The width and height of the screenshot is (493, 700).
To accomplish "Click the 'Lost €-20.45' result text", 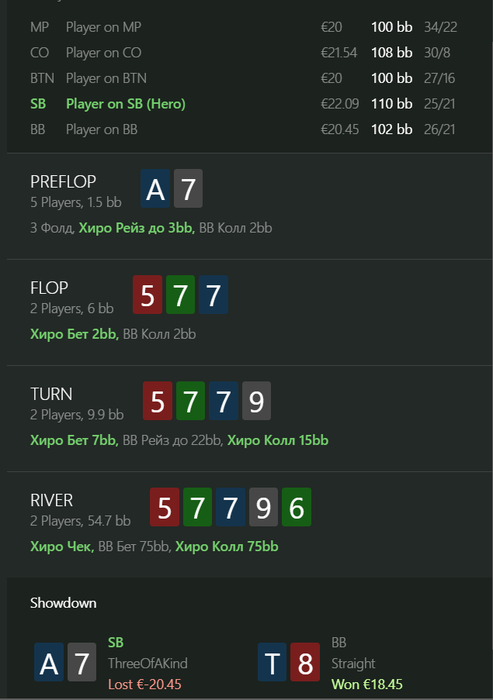I will tap(145, 684).
